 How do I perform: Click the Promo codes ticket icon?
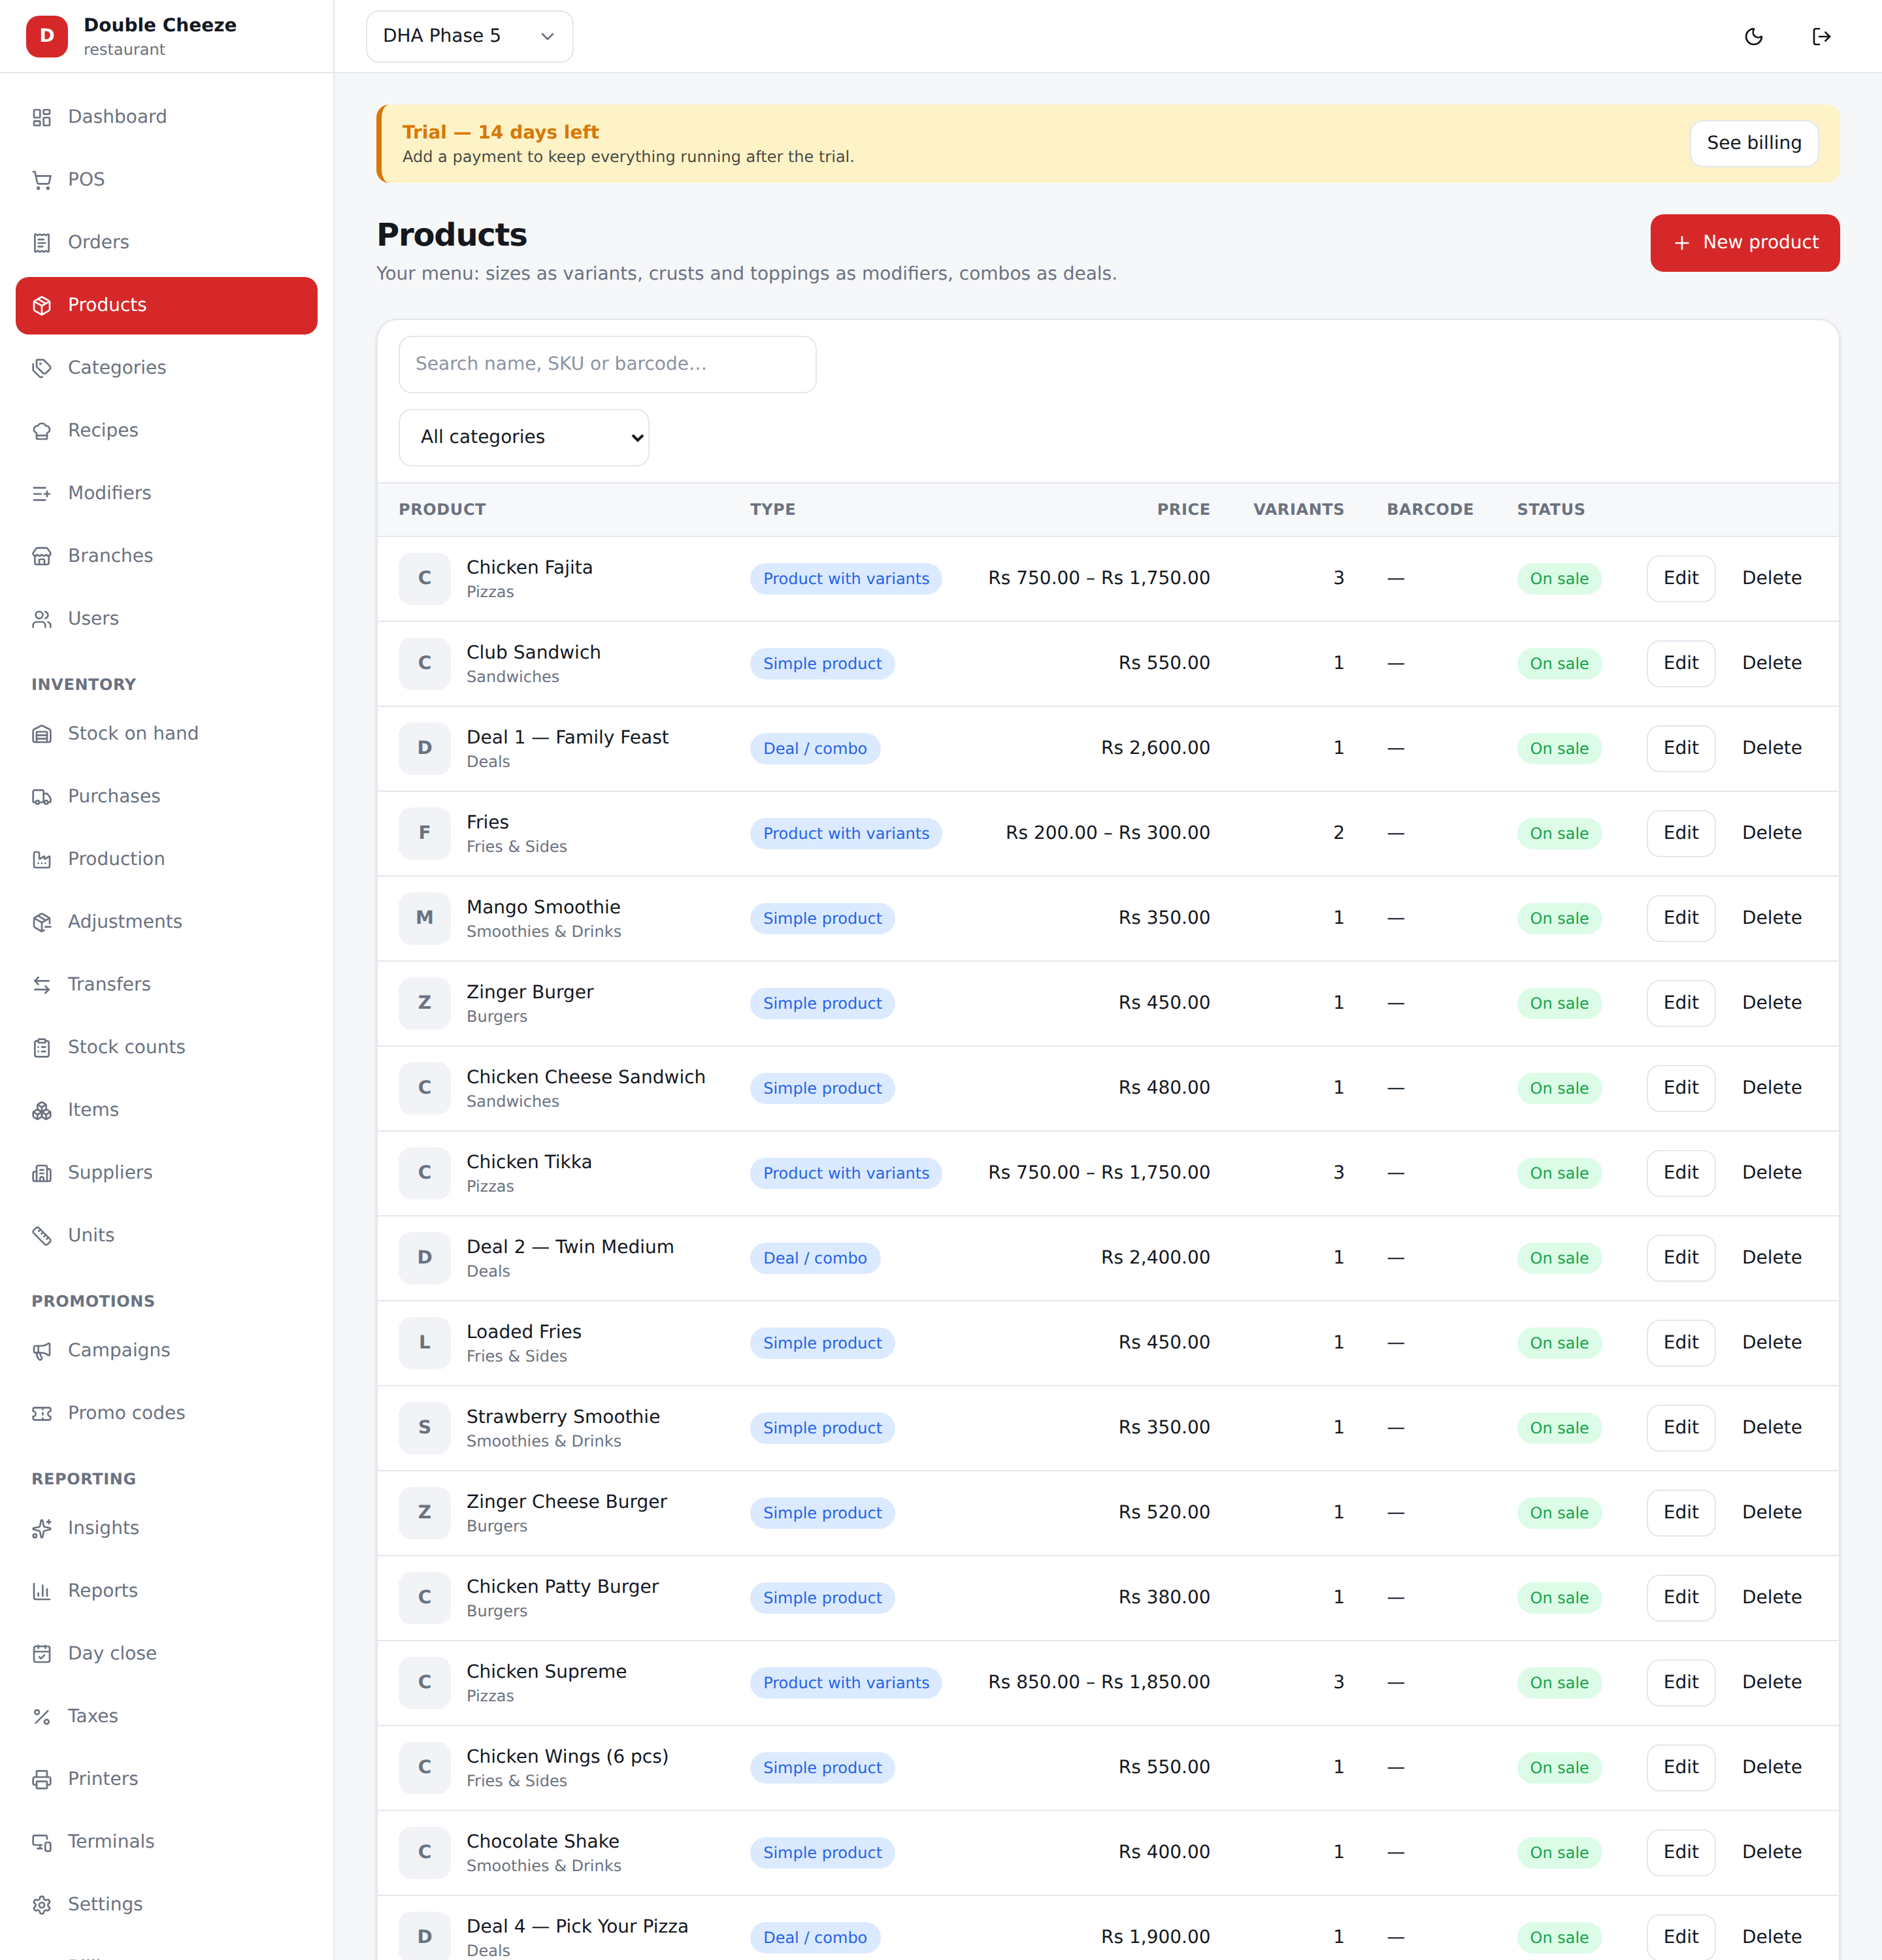click(42, 1413)
